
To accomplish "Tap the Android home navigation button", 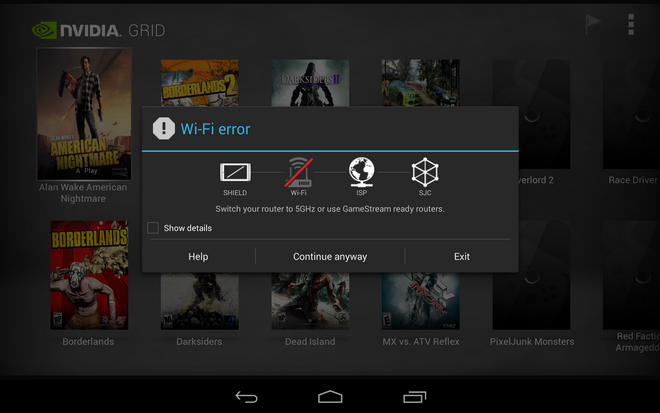I will [x=330, y=397].
